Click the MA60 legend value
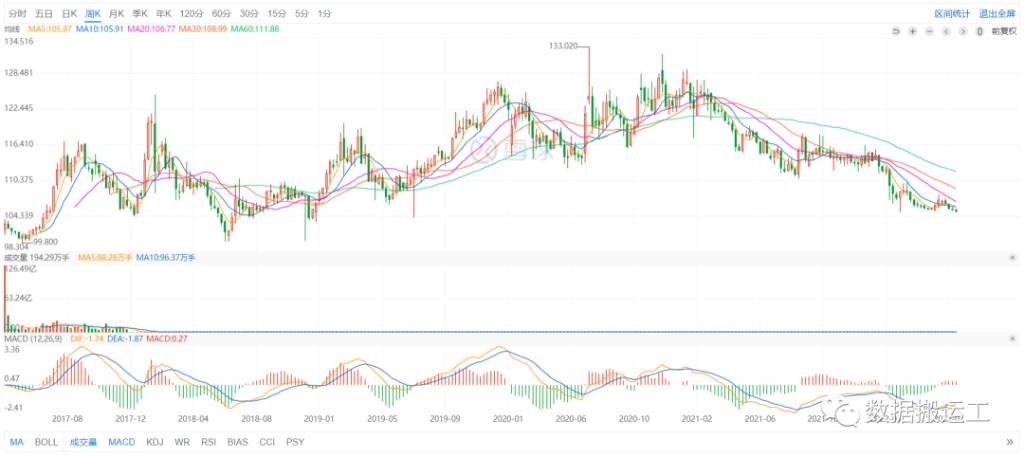 [255, 29]
